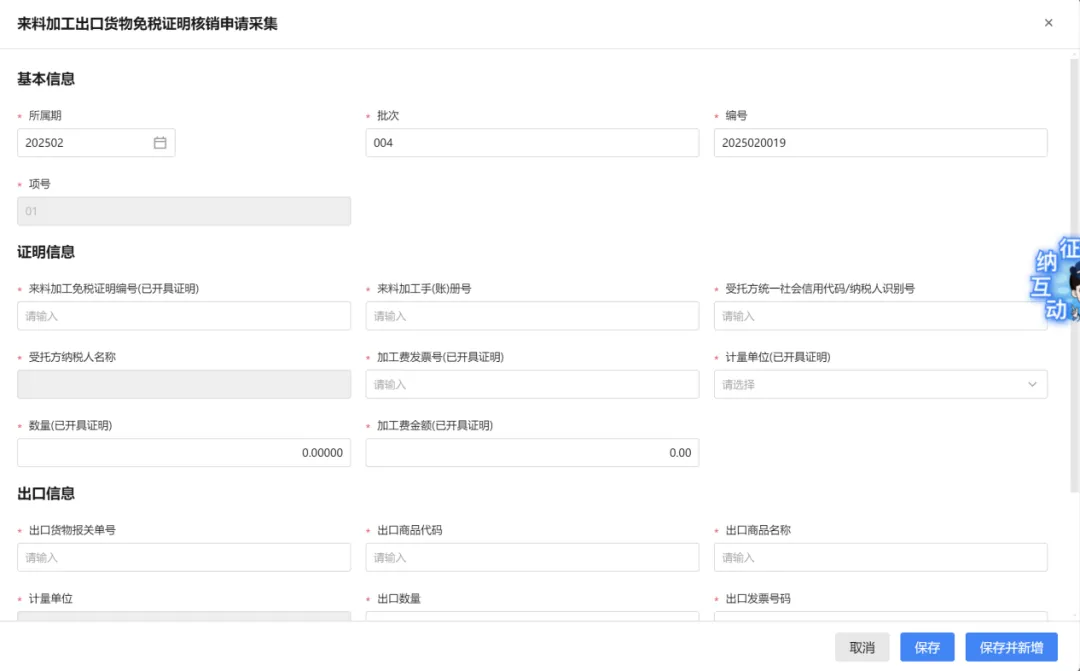Click the 加工费金额(已开具证明) amount field
This screenshot has height=671, width=1080.
pos(532,453)
